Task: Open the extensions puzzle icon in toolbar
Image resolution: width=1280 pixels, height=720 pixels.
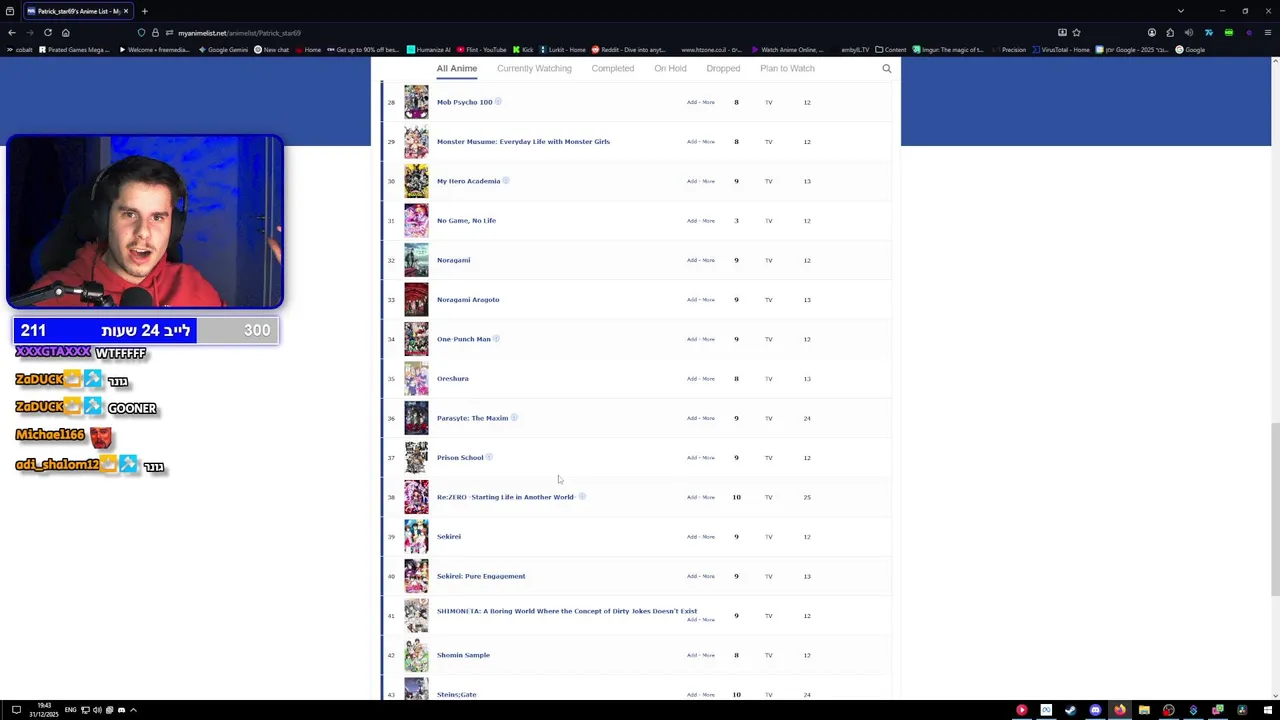Action: click(x=1170, y=33)
